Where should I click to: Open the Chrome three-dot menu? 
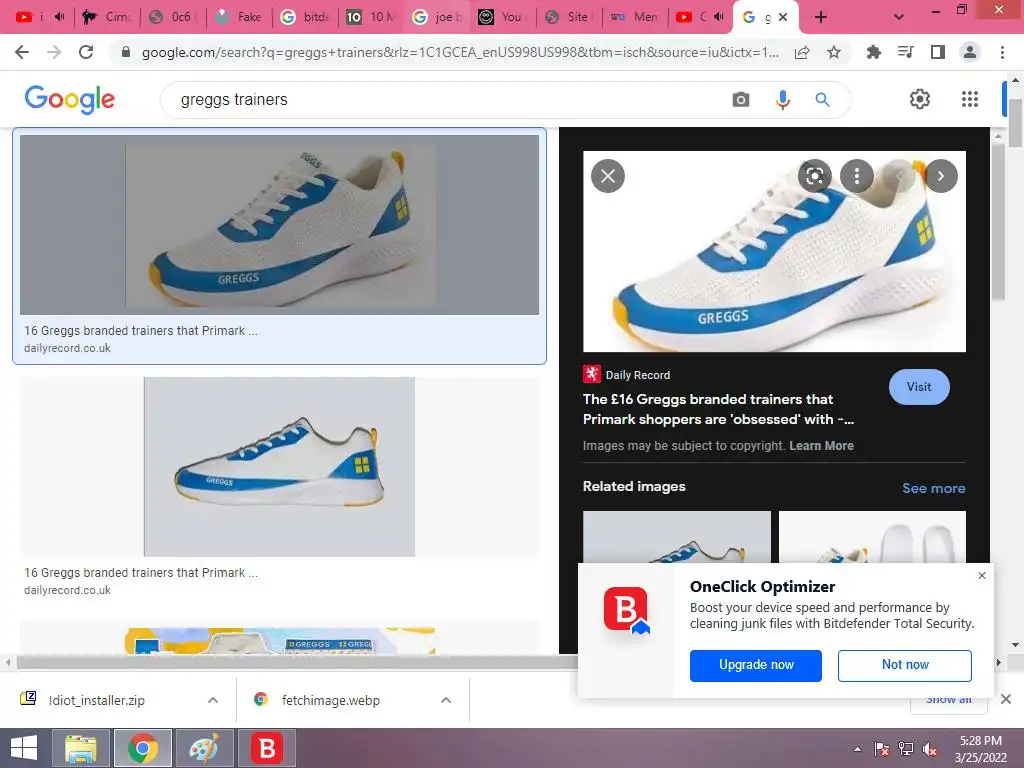1002,52
